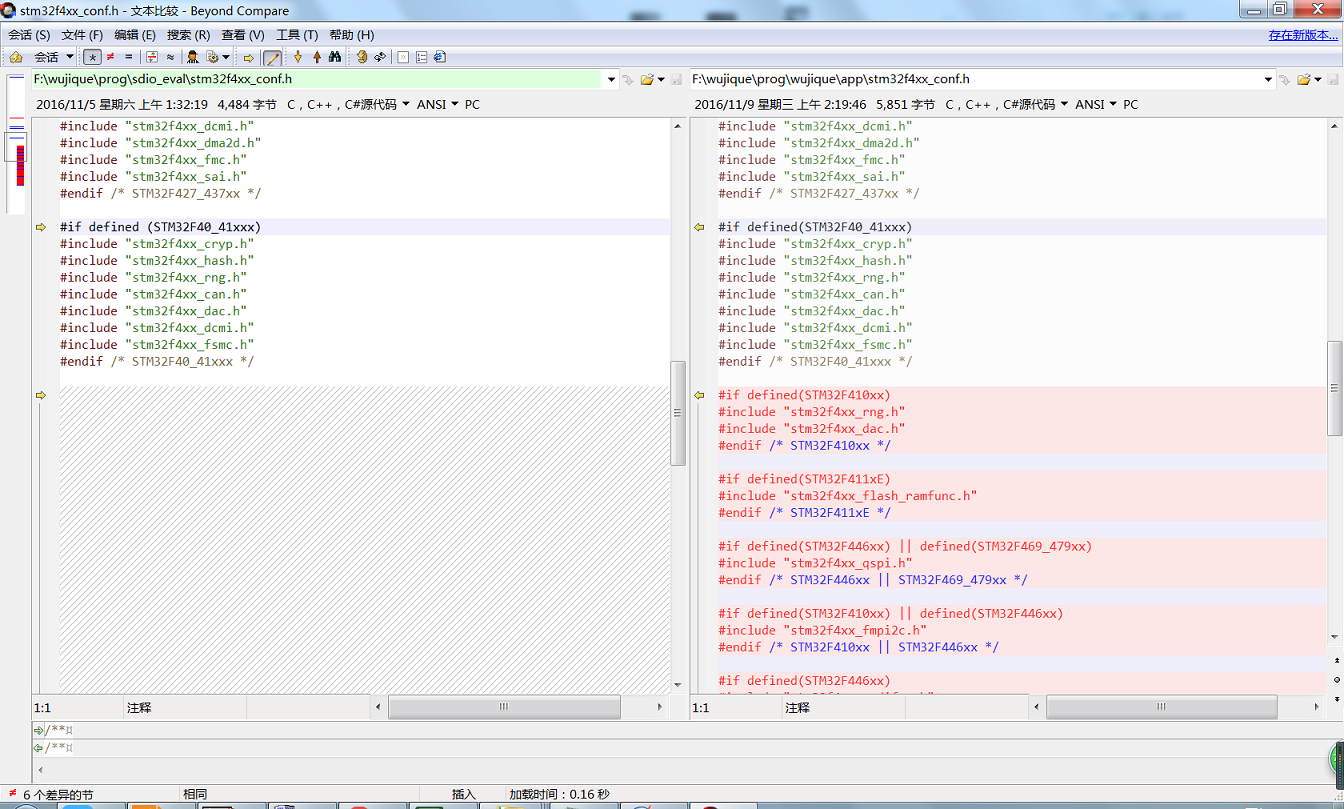Click right pane open-folder browse icon
Viewport: 1344px width, 809px height.
[1305, 79]
